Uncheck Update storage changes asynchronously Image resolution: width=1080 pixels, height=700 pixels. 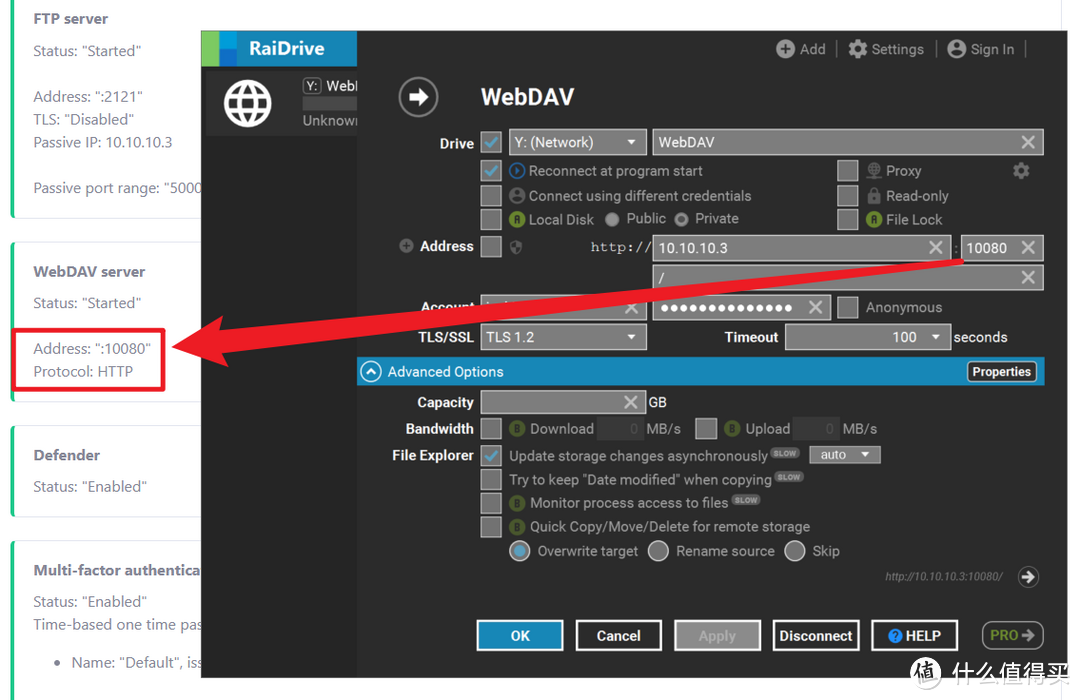coord(491,455)
